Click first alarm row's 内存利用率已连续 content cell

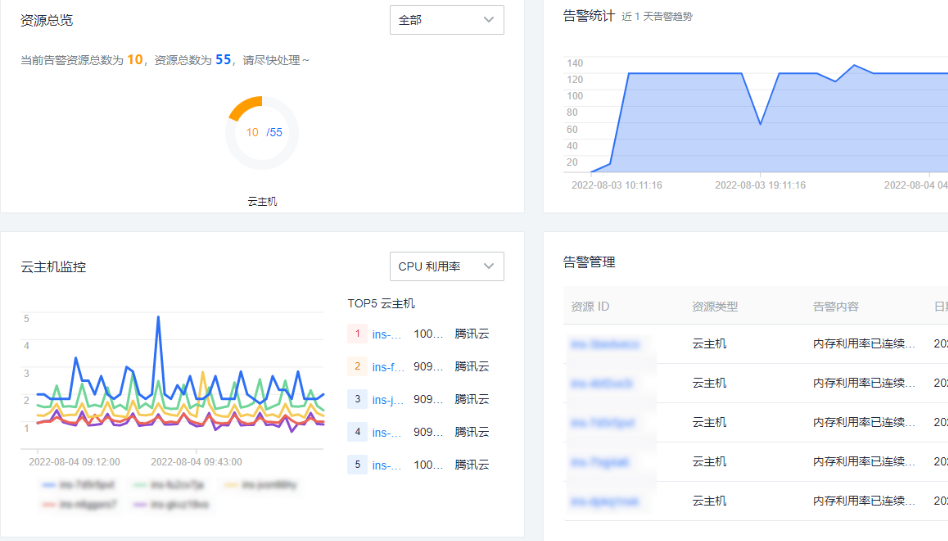(864, 344)
